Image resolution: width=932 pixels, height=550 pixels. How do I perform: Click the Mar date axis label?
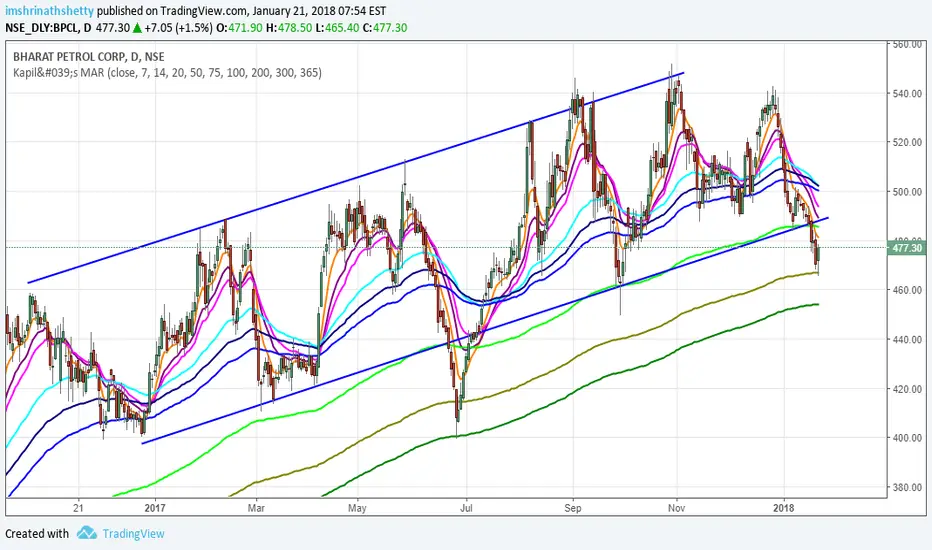[x=256, y=508]
